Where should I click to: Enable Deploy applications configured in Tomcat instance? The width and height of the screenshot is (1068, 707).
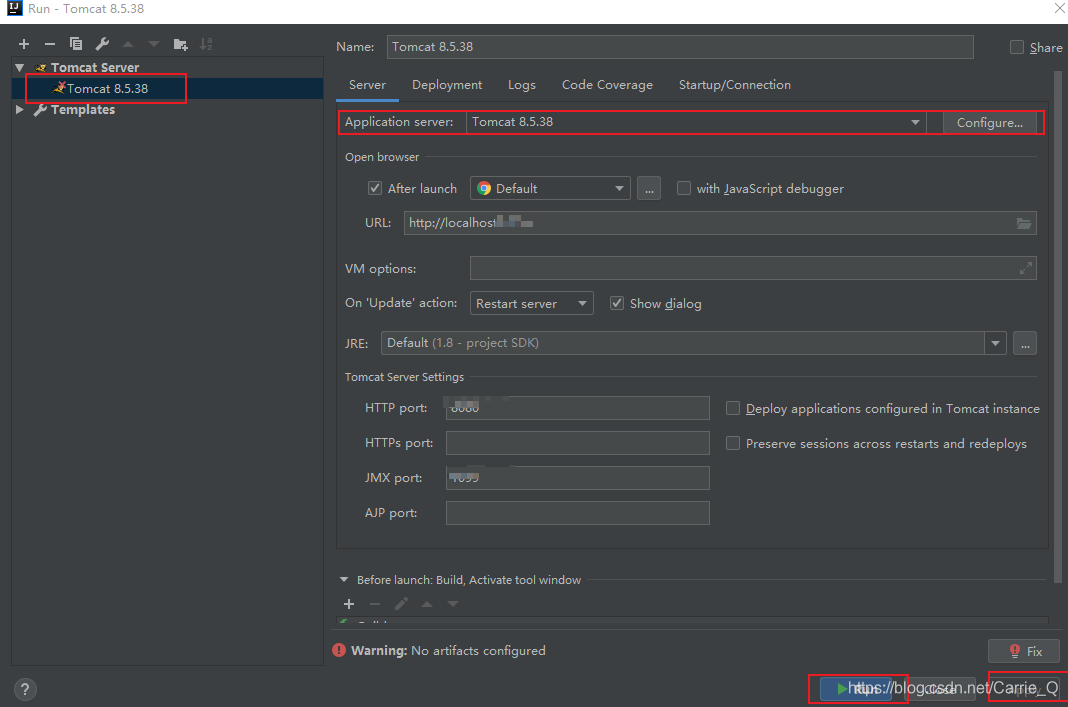pyautogui.click(x=733, y=409)
